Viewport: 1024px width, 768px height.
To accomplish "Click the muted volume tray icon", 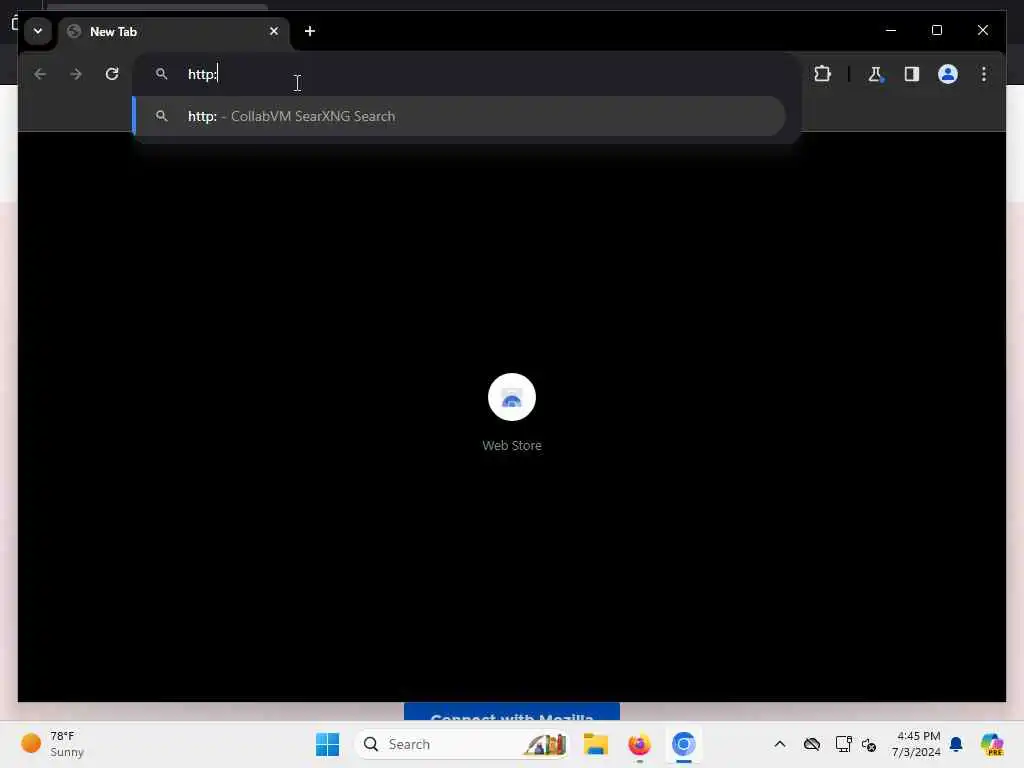I will [869, 744].
